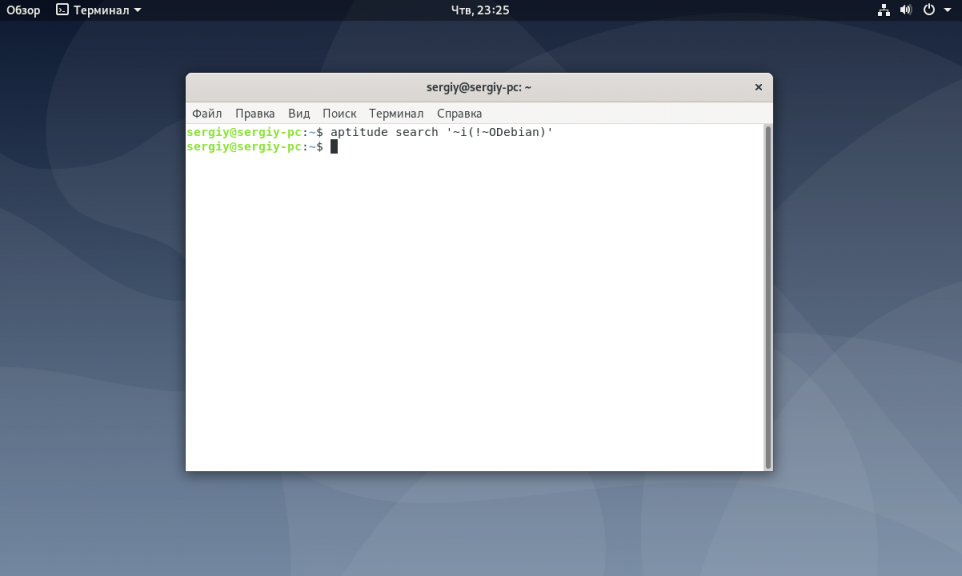
Task: Open the Поиск menu
Action: [x=339, y=114]
